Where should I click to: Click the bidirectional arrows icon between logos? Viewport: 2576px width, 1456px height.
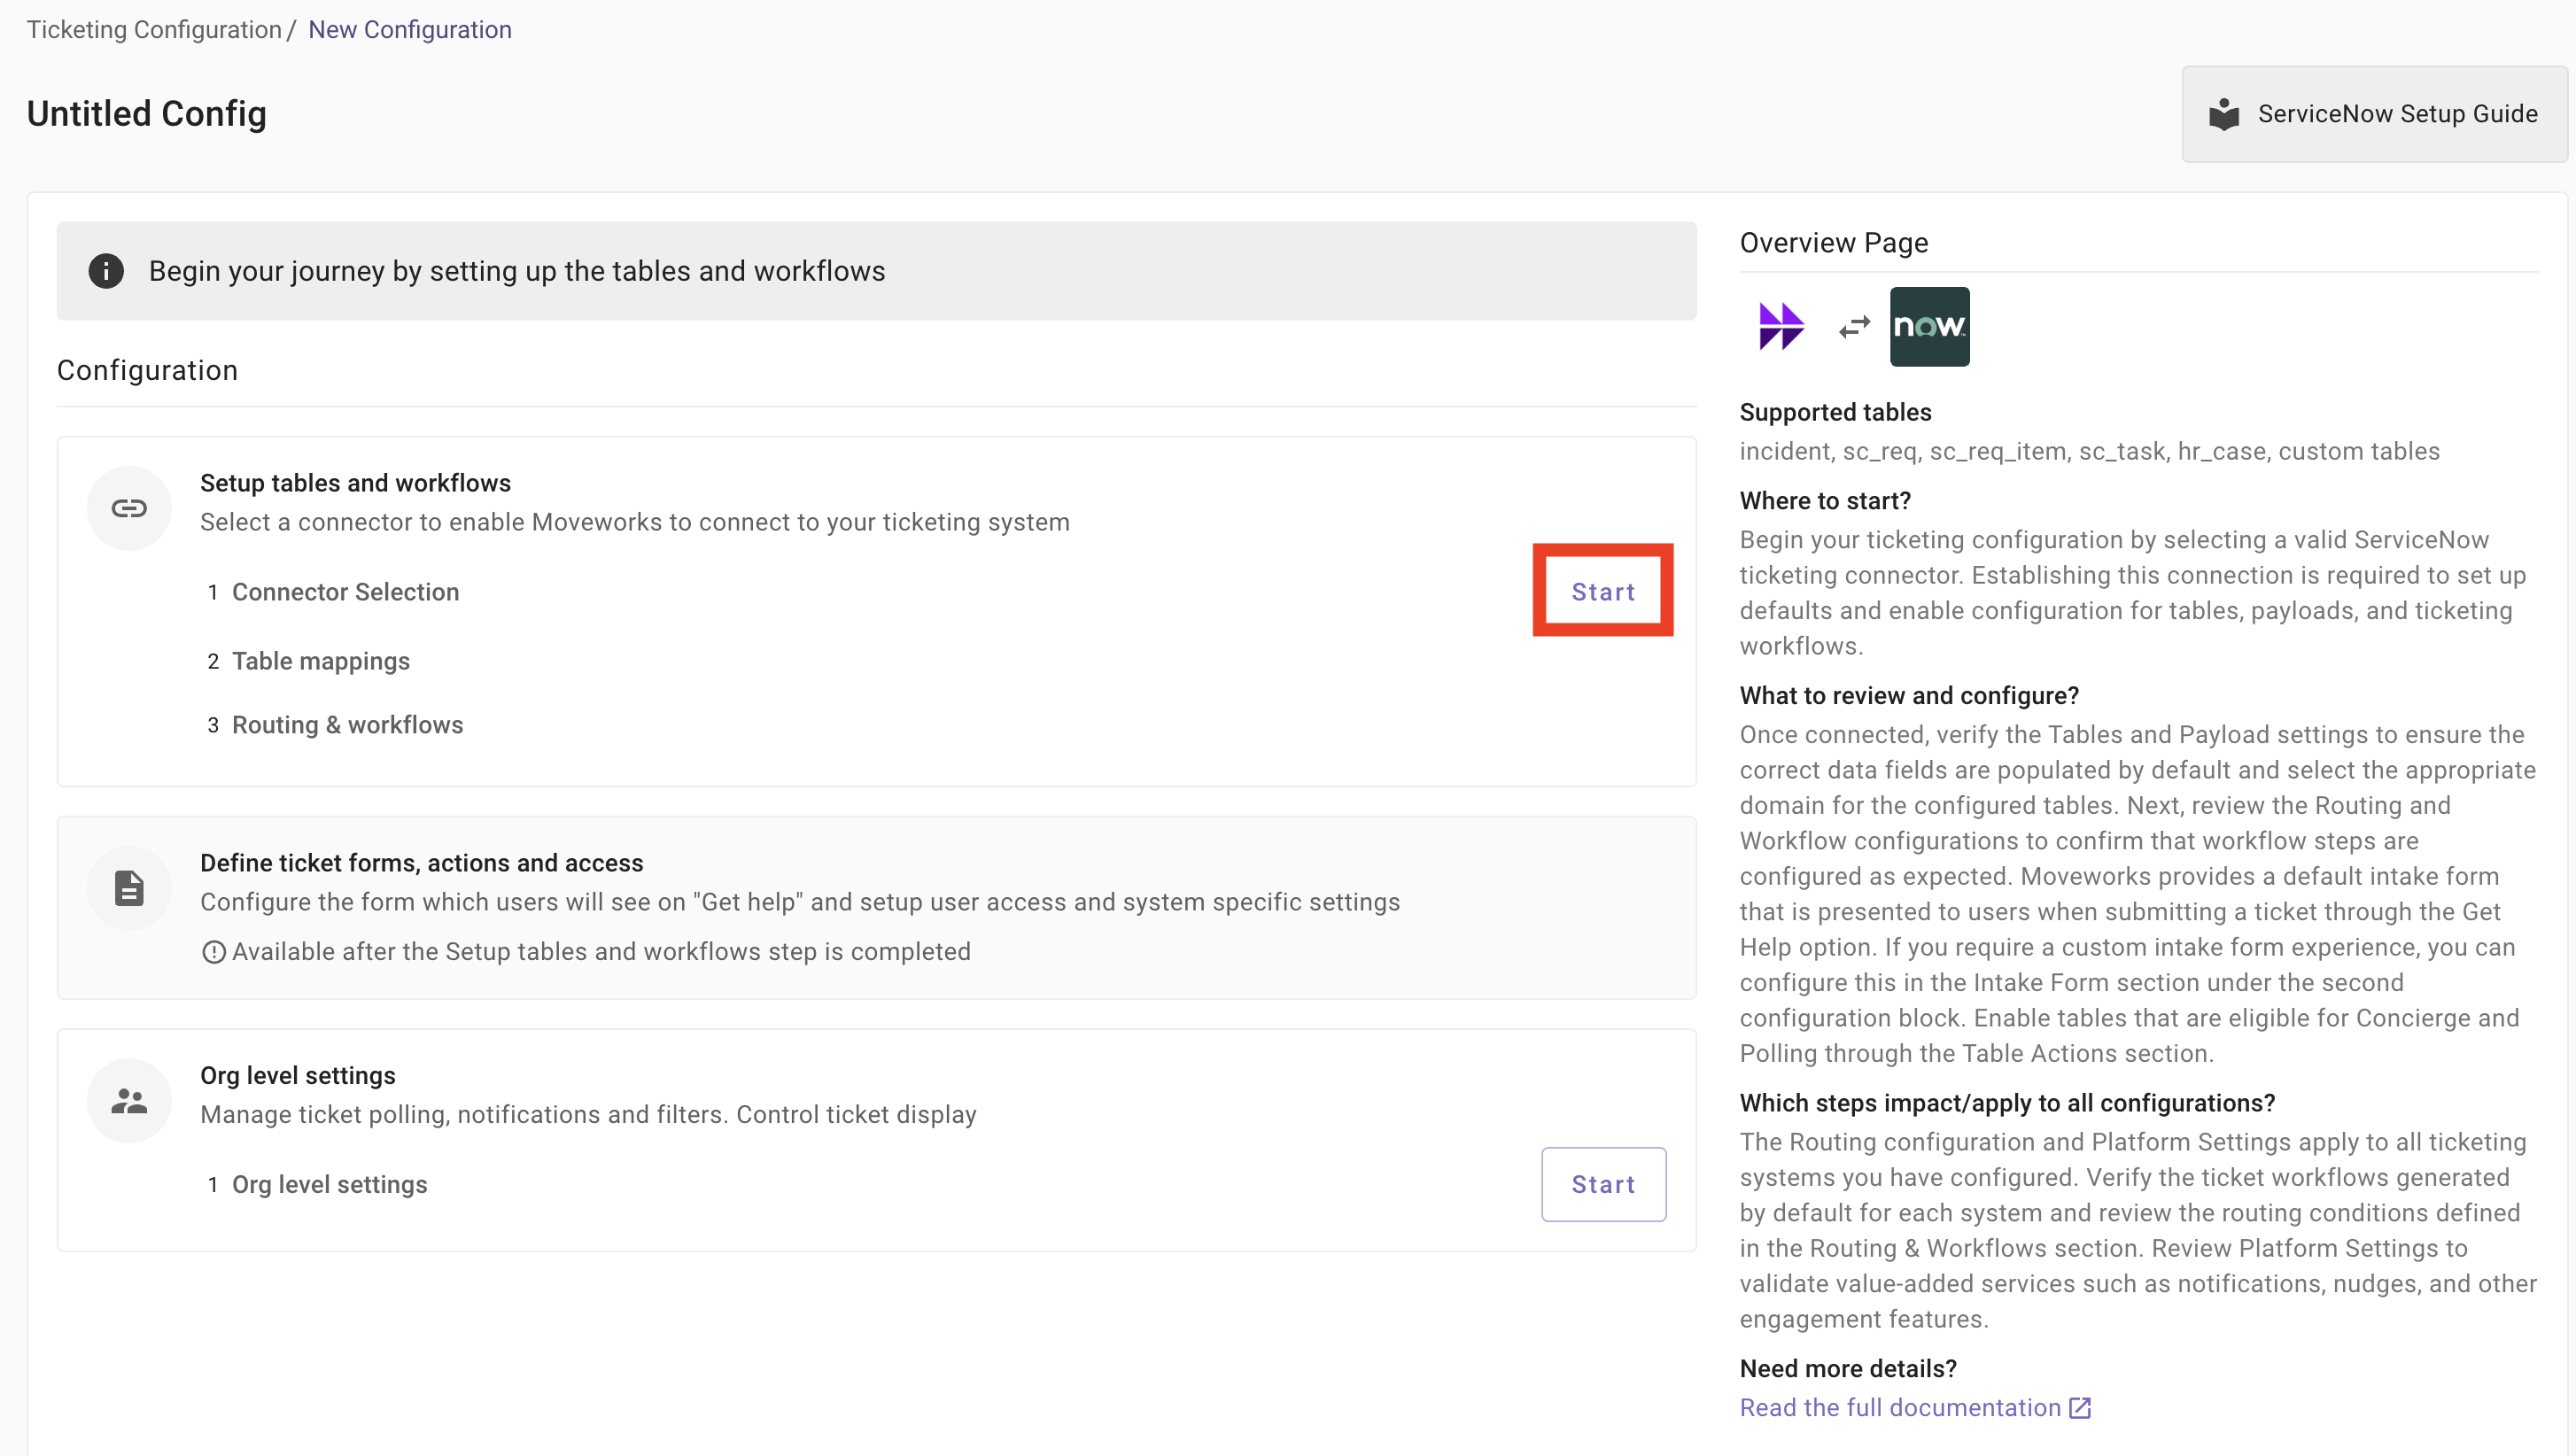click(x=1854, y=327)
